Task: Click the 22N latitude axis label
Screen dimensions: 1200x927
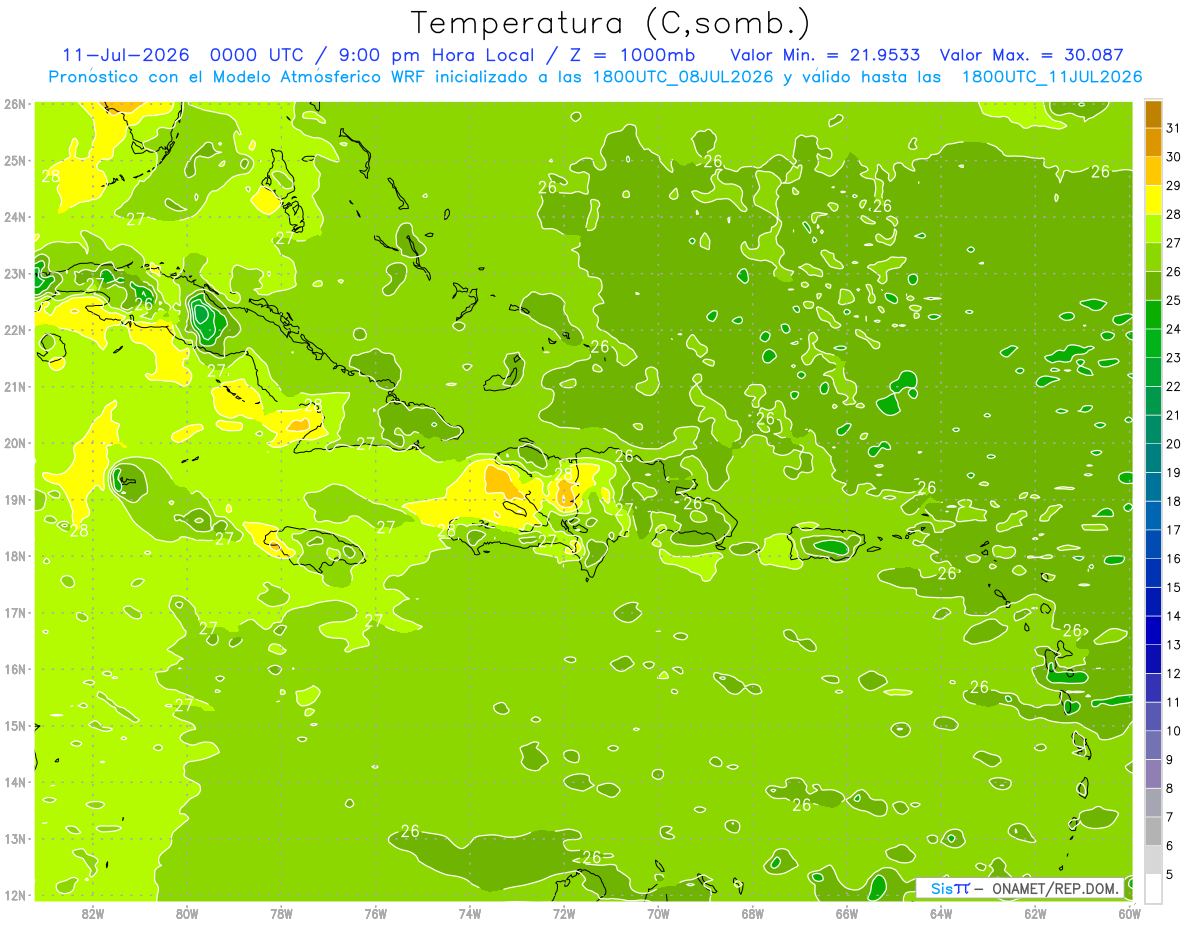Action: 15,330
